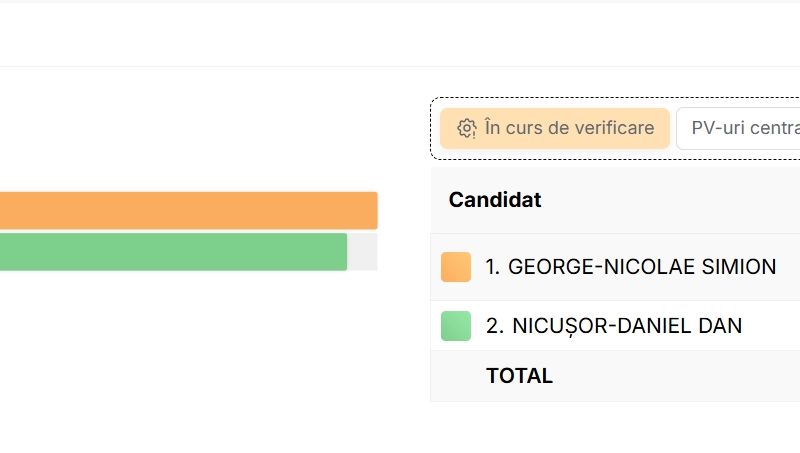Image resolution: width=800 pixels, height=453 pixels.
Task: Click the green swatch for Nicușor-Daniel Dan
Action: tap(456, 326)
